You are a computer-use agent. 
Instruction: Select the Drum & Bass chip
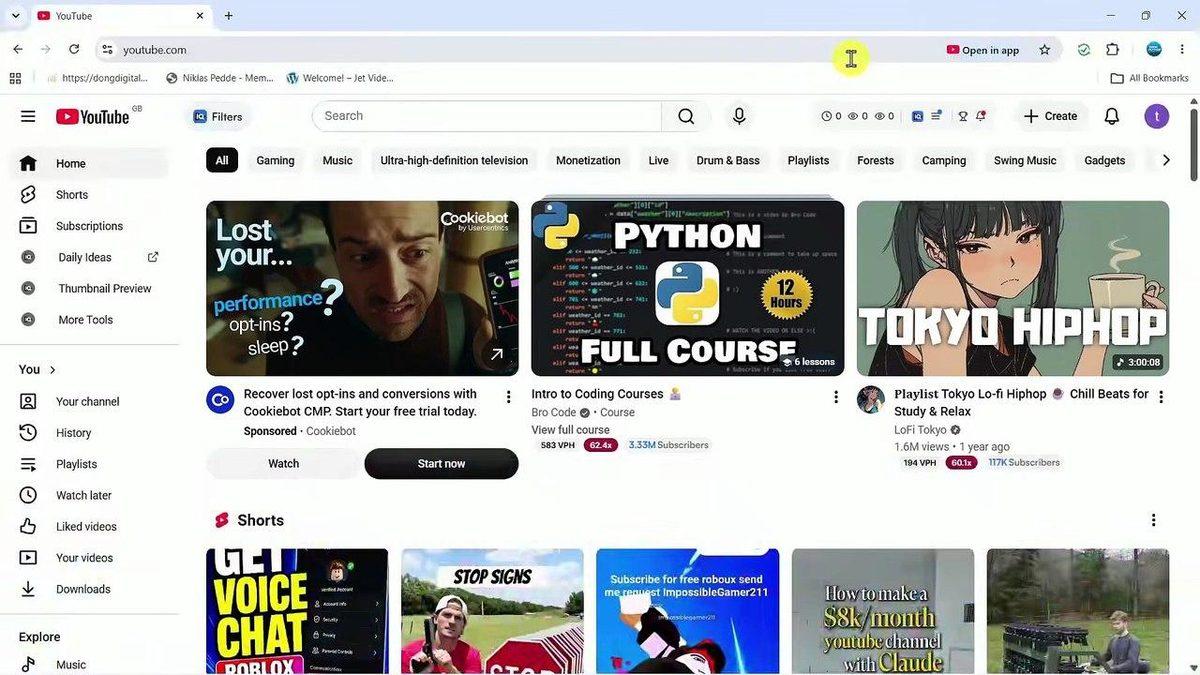pyautogui.click(x=728, y=160)
